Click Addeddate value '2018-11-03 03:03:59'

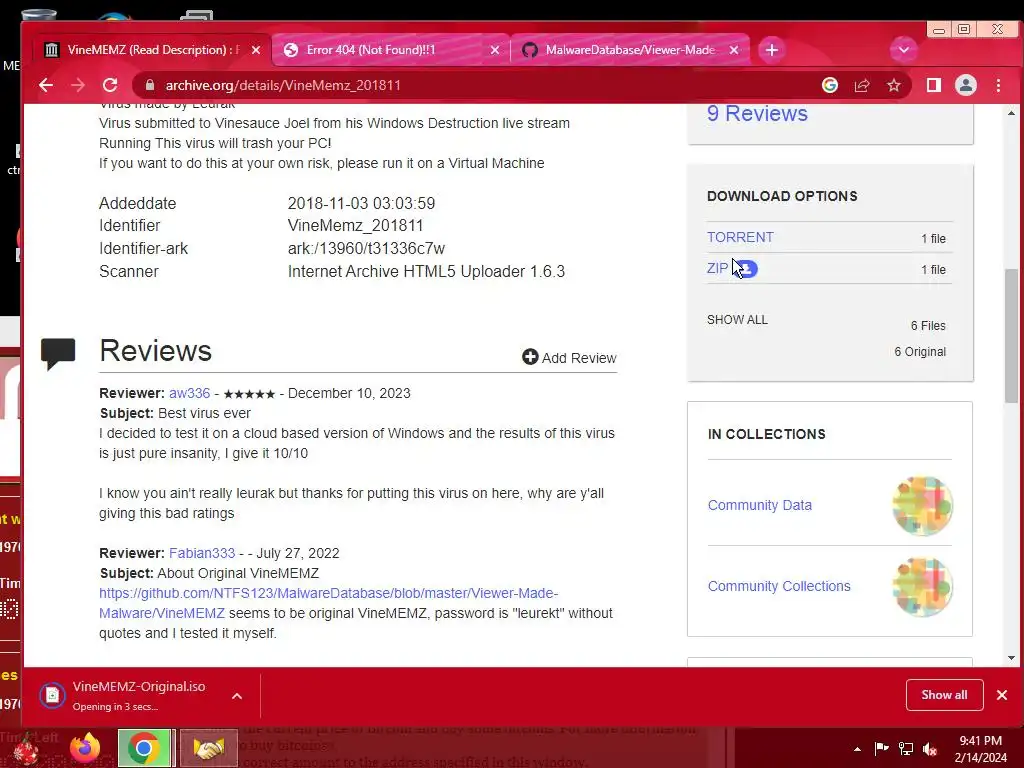361,204
